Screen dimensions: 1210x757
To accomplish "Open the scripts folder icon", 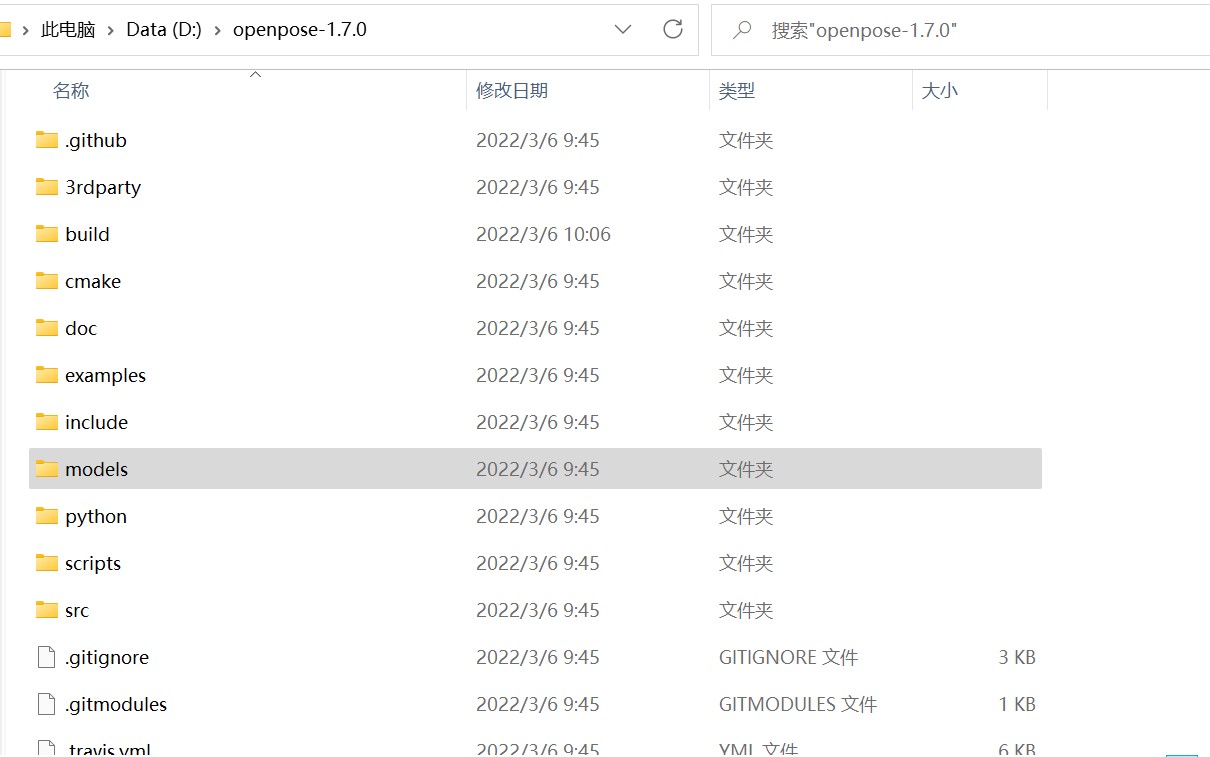I will [47, 563].
